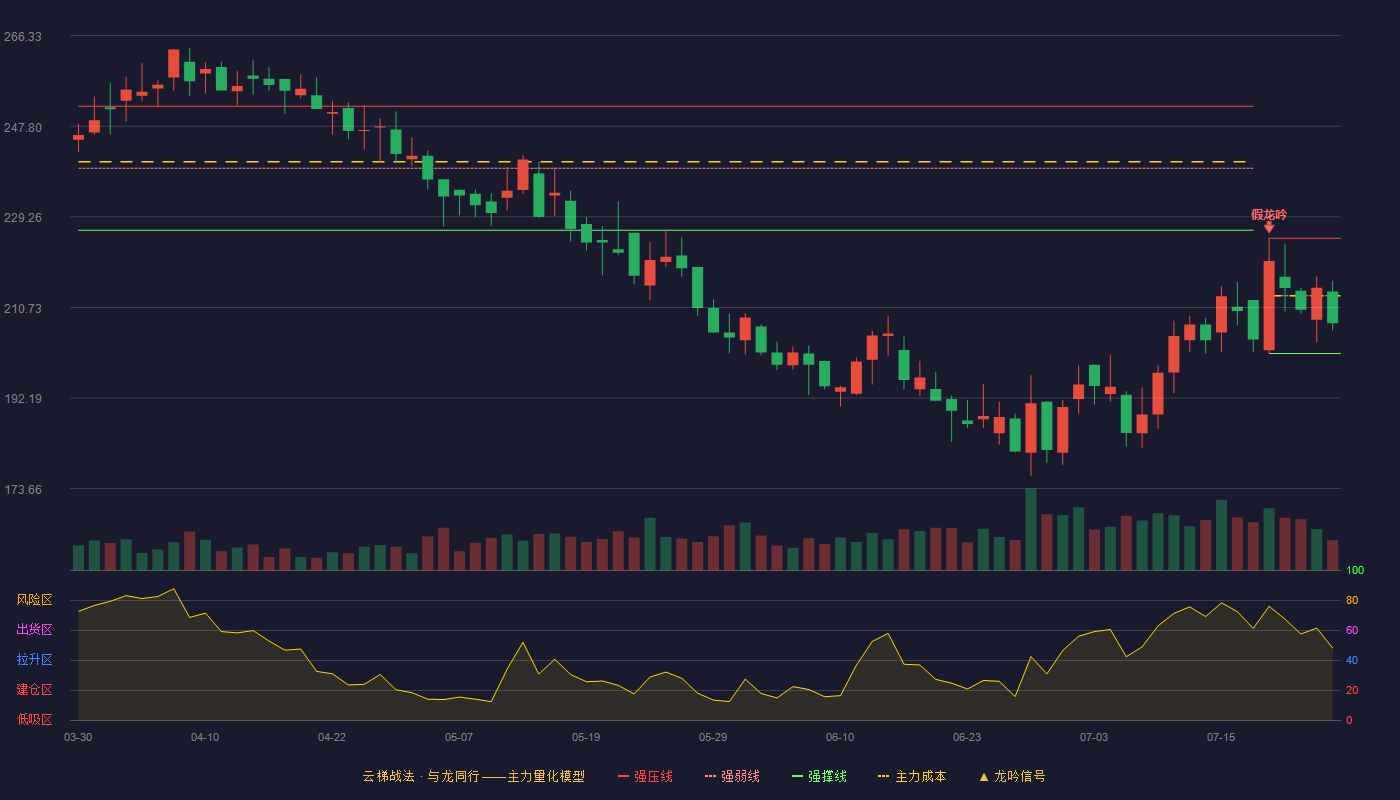
Task: Click the 假龙吟 signal label
Action: [1269, 215]
